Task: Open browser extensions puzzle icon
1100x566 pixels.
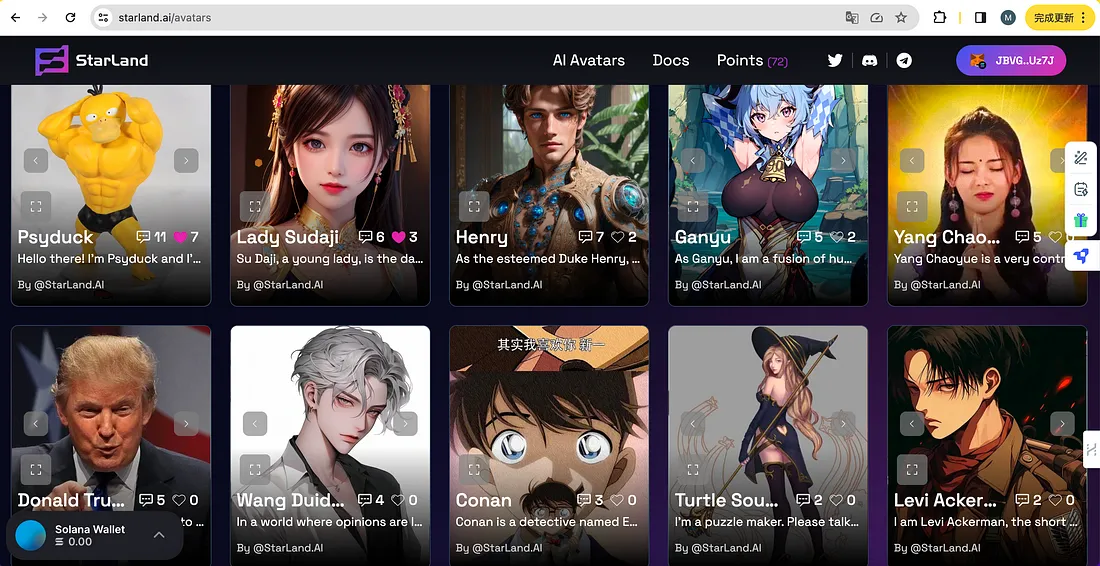Action: [x=939, y=18]
